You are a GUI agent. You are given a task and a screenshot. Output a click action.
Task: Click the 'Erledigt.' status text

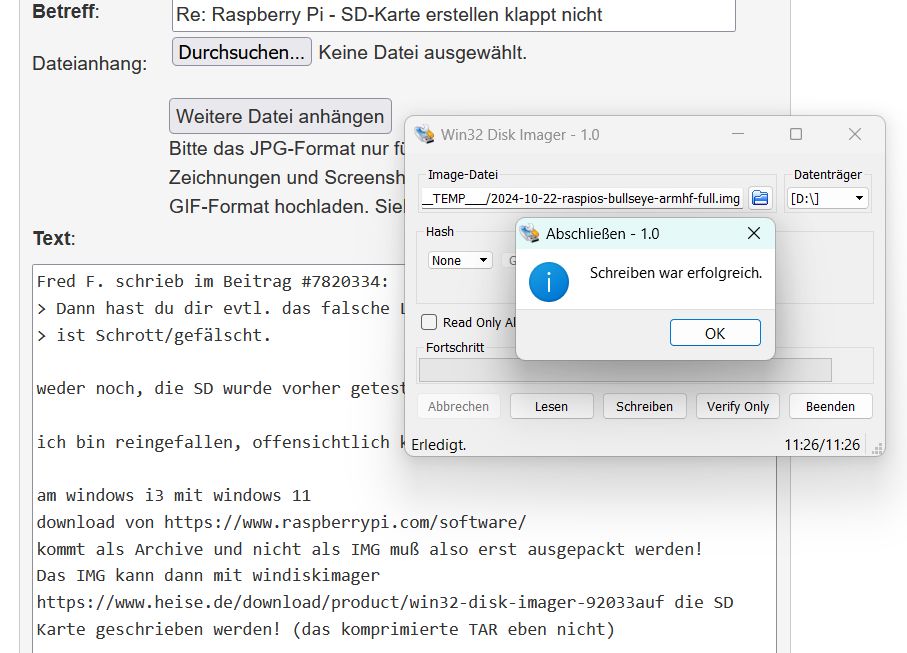[x=438, y=445]
